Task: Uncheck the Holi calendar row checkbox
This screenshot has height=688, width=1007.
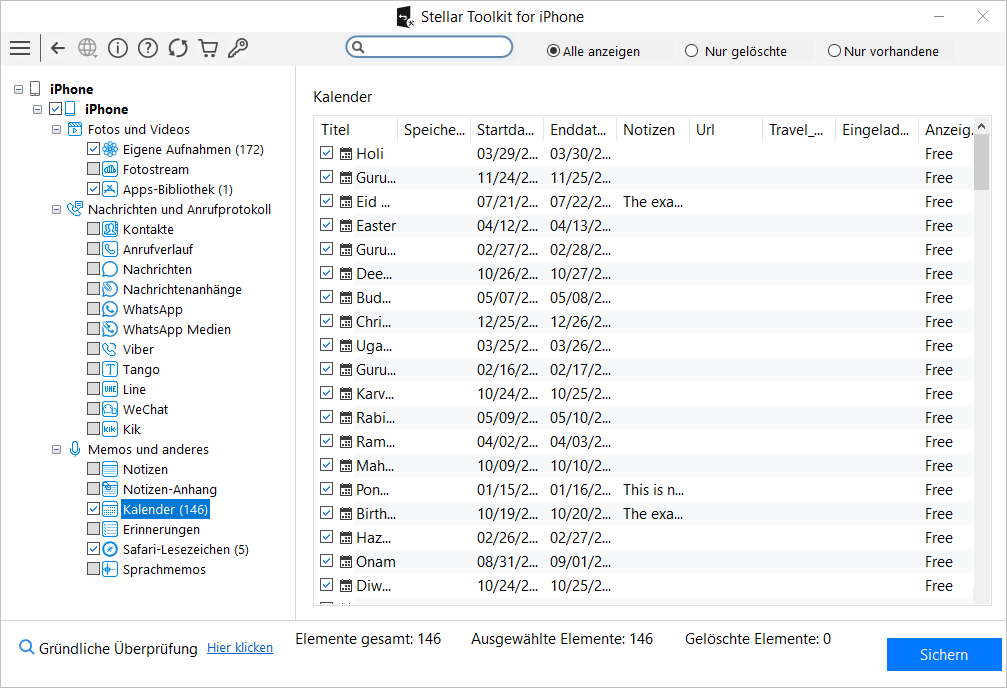Action: 326,153
